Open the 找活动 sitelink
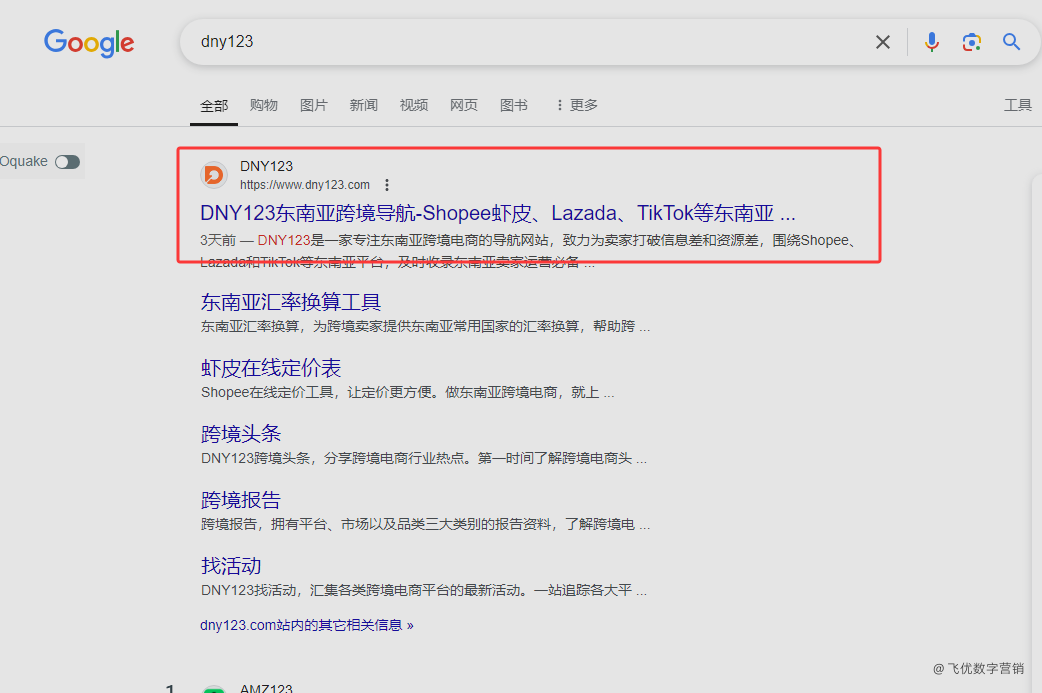1042x693 pixels. [231, 565]
